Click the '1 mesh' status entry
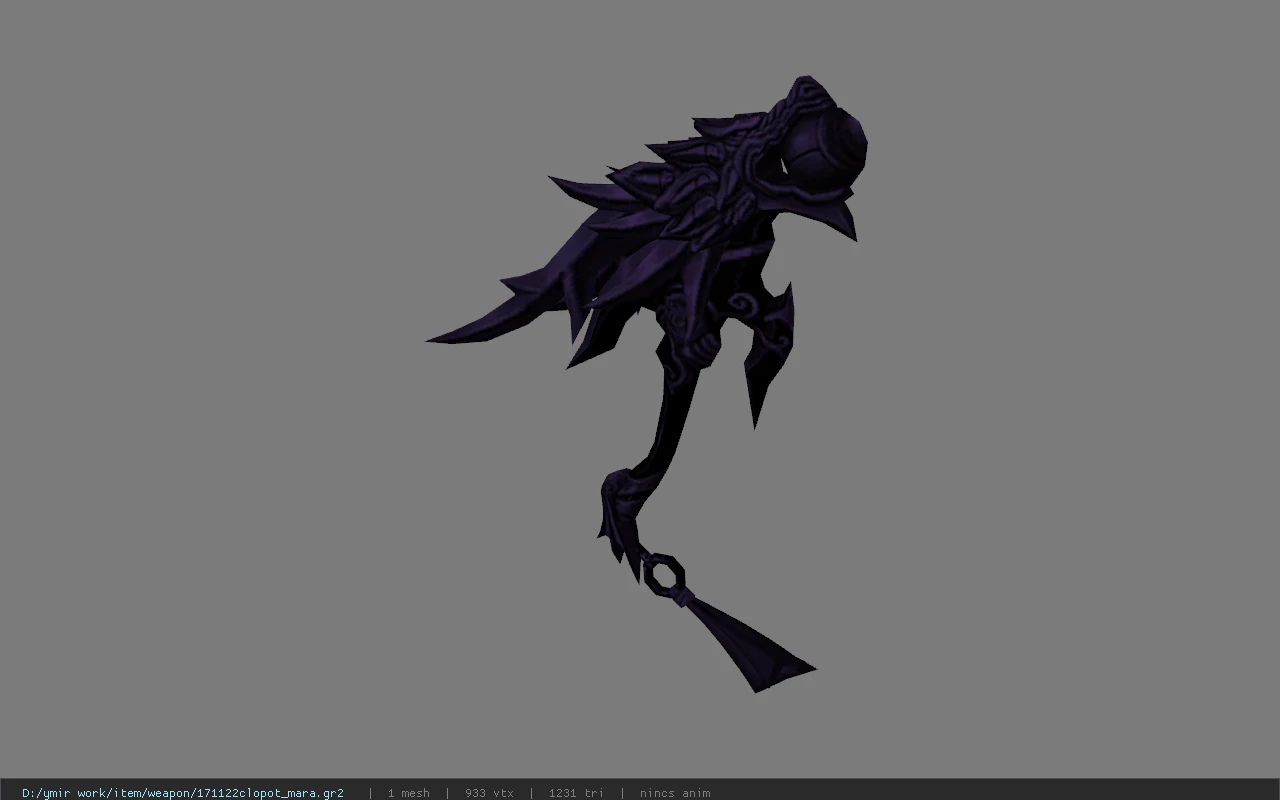 [409, 793]
